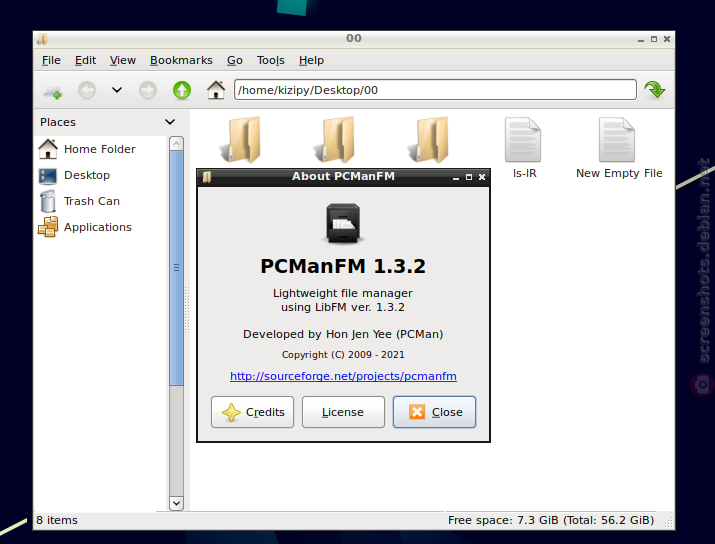Click the New Empty File name label
Image resolution: width=715 pixels, height=544 pixels.
click(x=619, y=173)
